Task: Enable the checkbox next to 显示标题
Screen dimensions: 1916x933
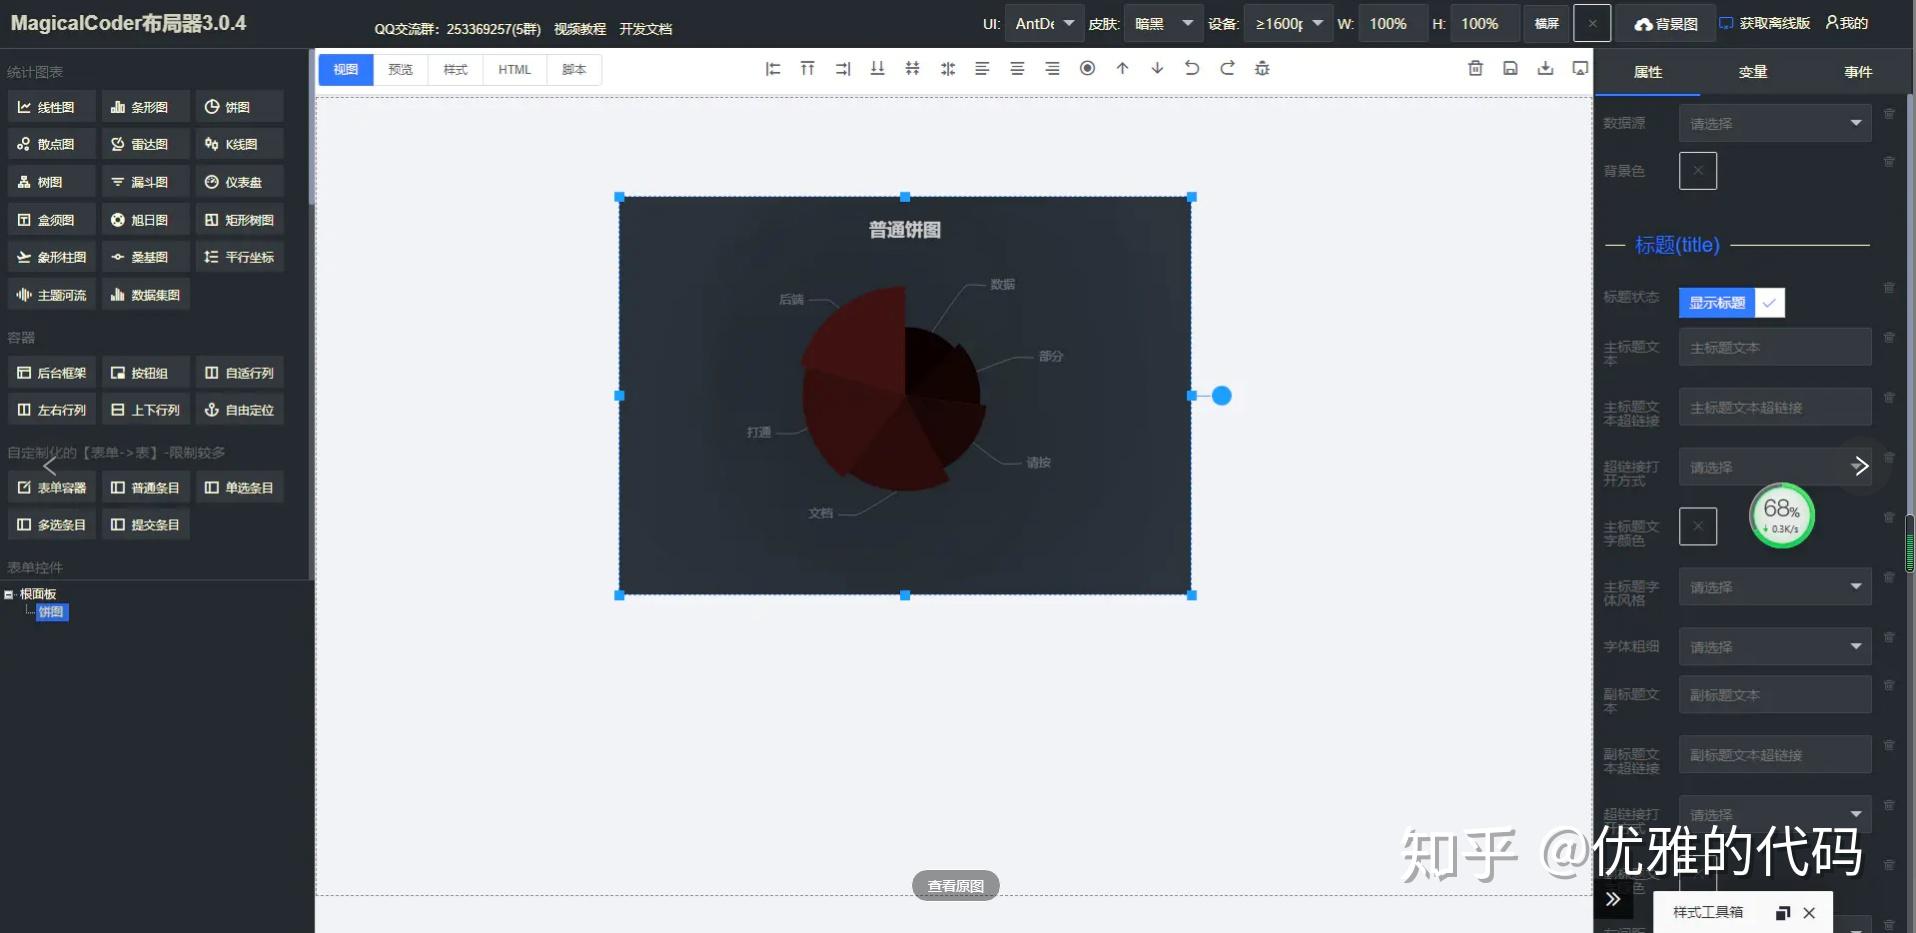Action: click(x=1770, y=302)
